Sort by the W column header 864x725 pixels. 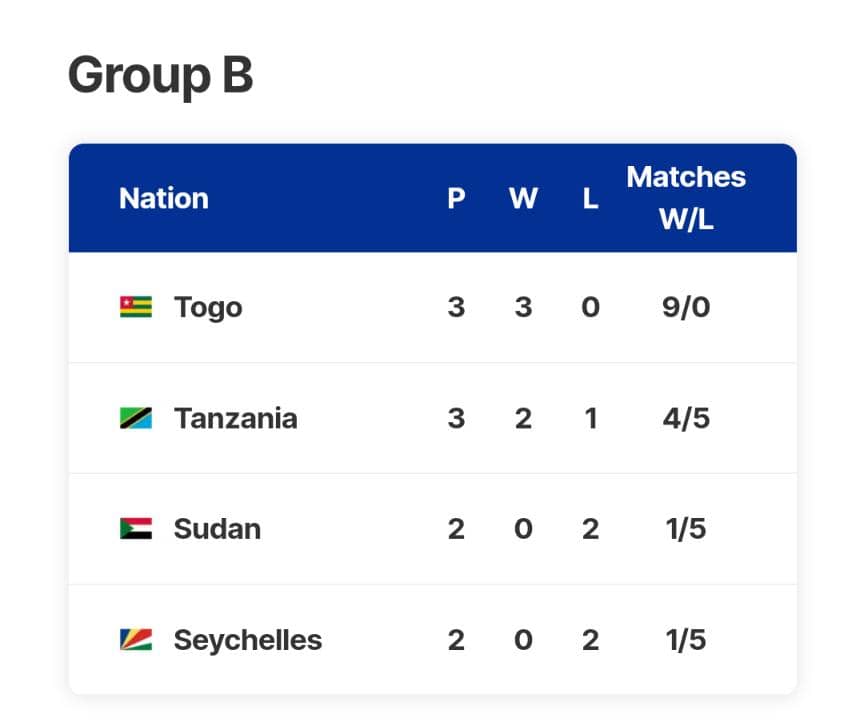point(523,198)
